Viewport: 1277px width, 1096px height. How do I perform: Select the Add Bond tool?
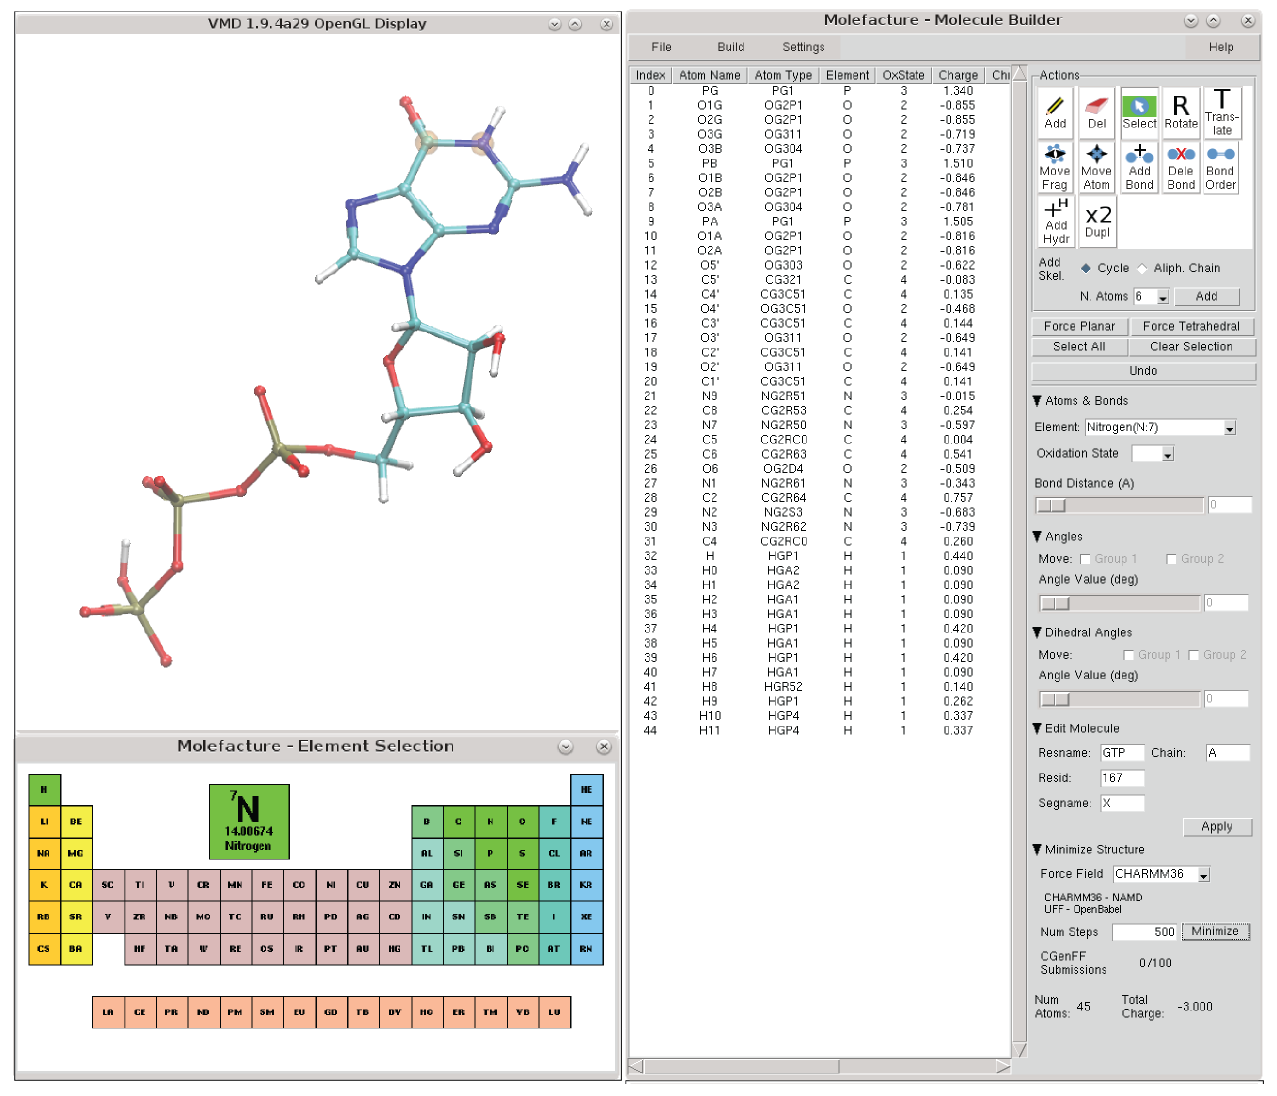click(1139, 167)
